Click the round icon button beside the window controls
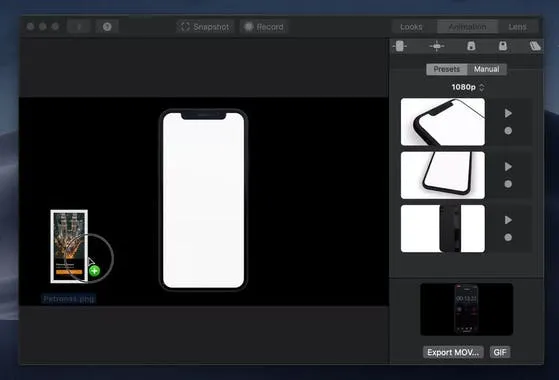Screen dimensions: 559x380 pos(107,27)
